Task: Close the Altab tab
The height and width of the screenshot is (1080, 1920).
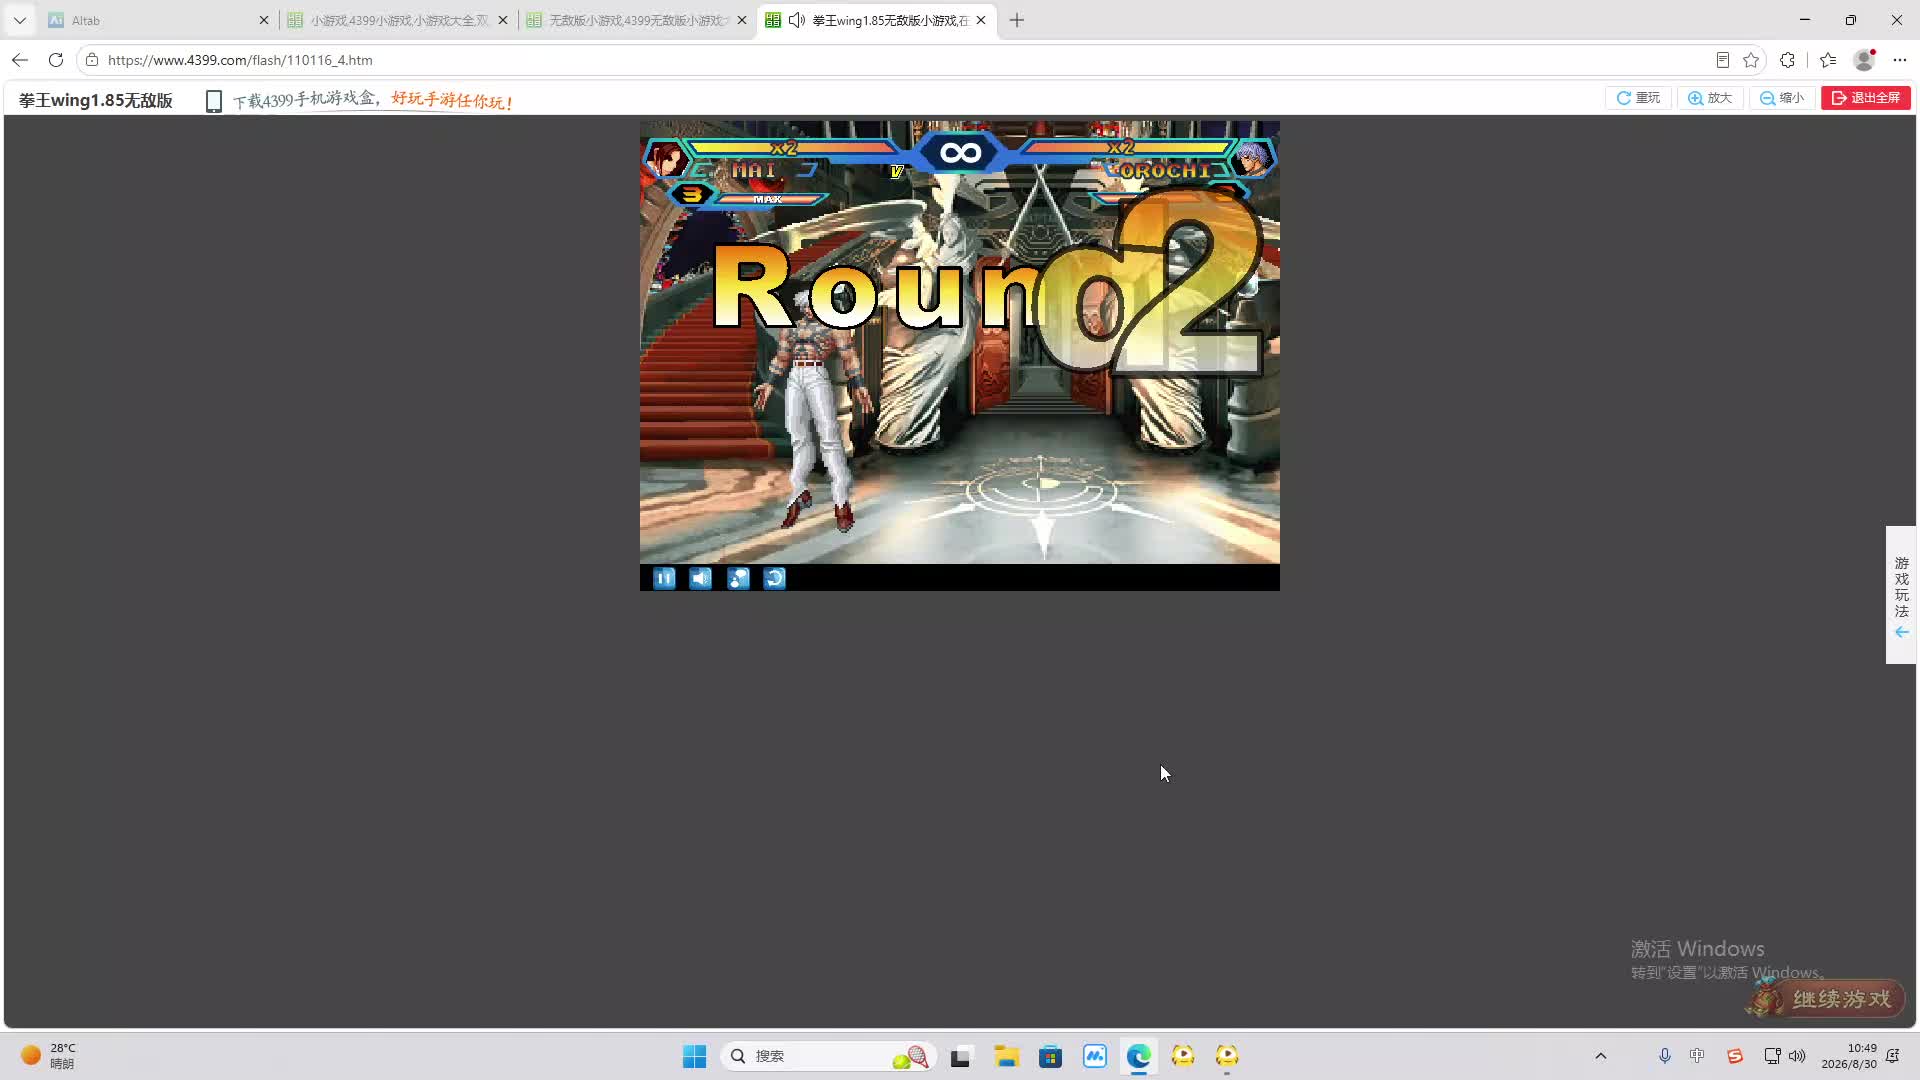Action: click(x=264, y=20)
